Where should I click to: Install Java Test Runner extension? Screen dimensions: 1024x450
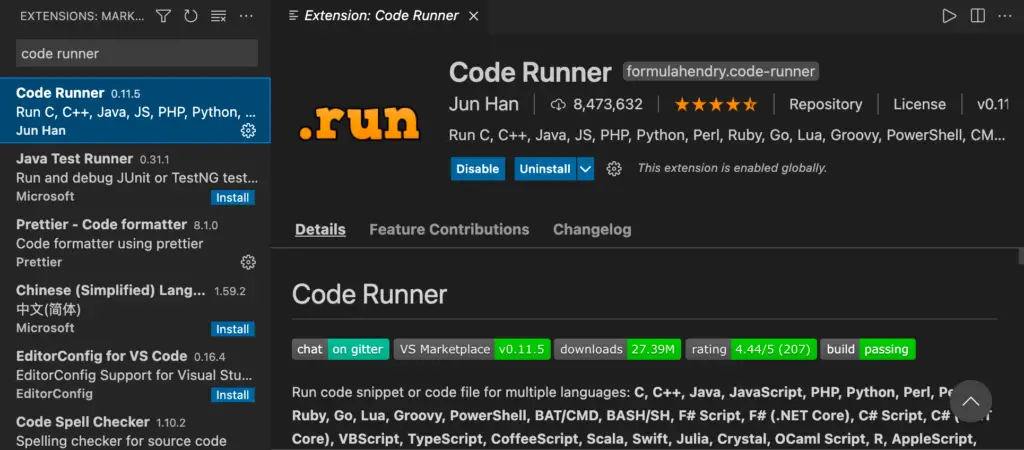[232, 197]
